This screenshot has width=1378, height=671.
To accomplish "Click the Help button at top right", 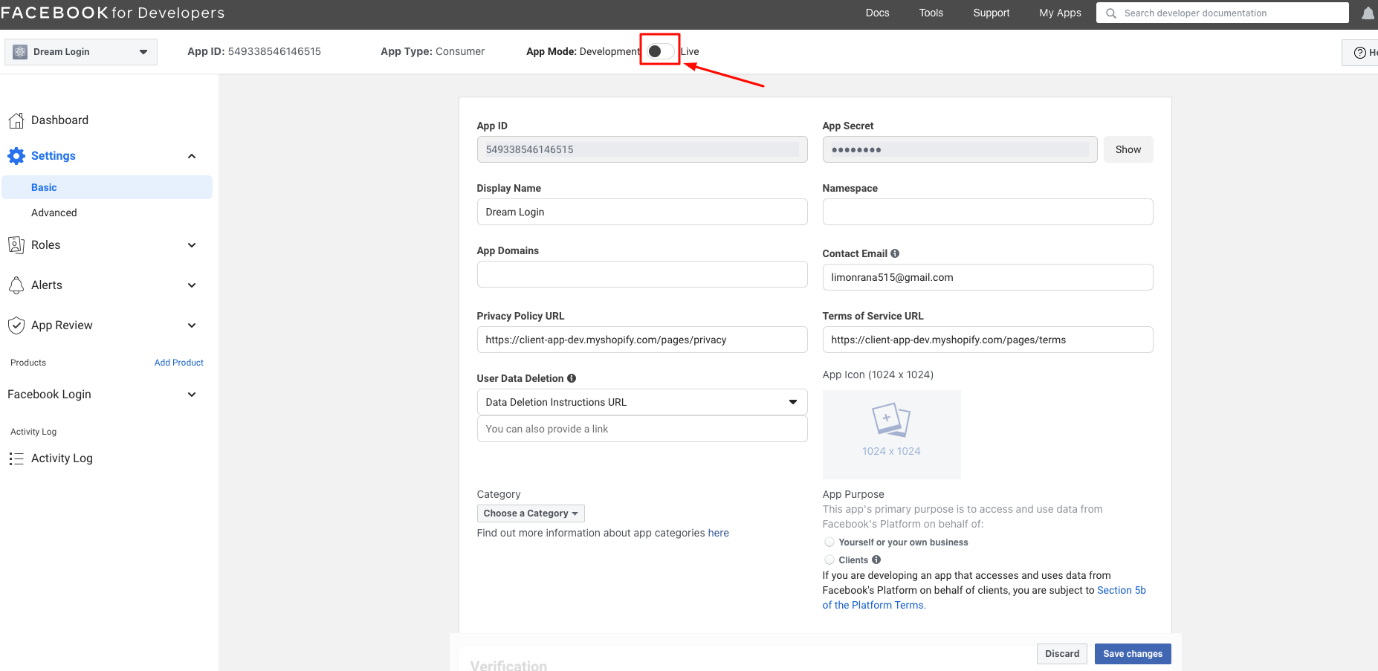I will click(1360, 52).
